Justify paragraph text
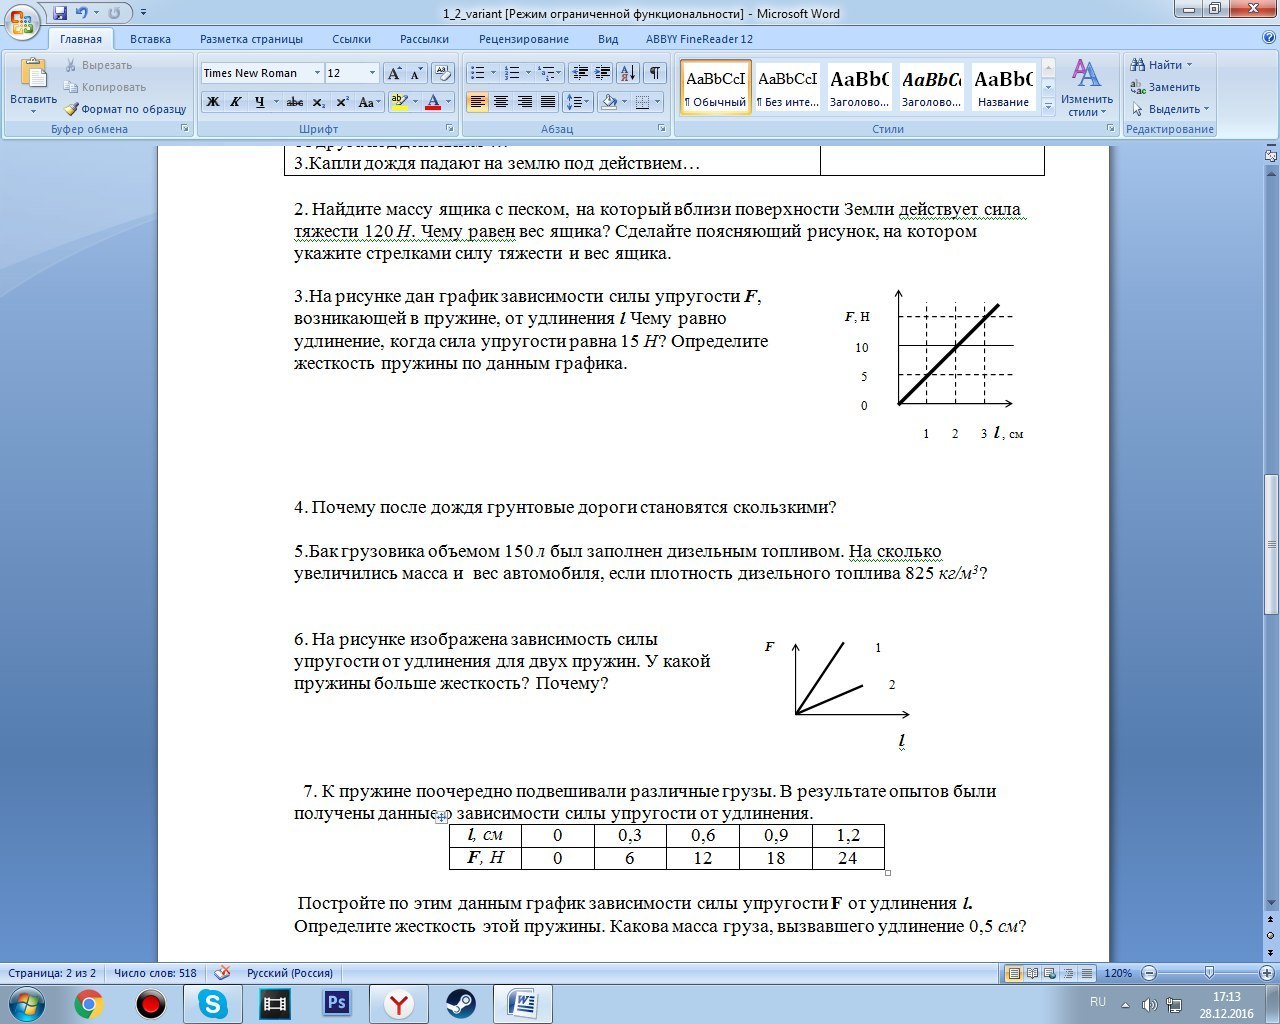Screen dimensions: 1280x1024 coord(548,102)
